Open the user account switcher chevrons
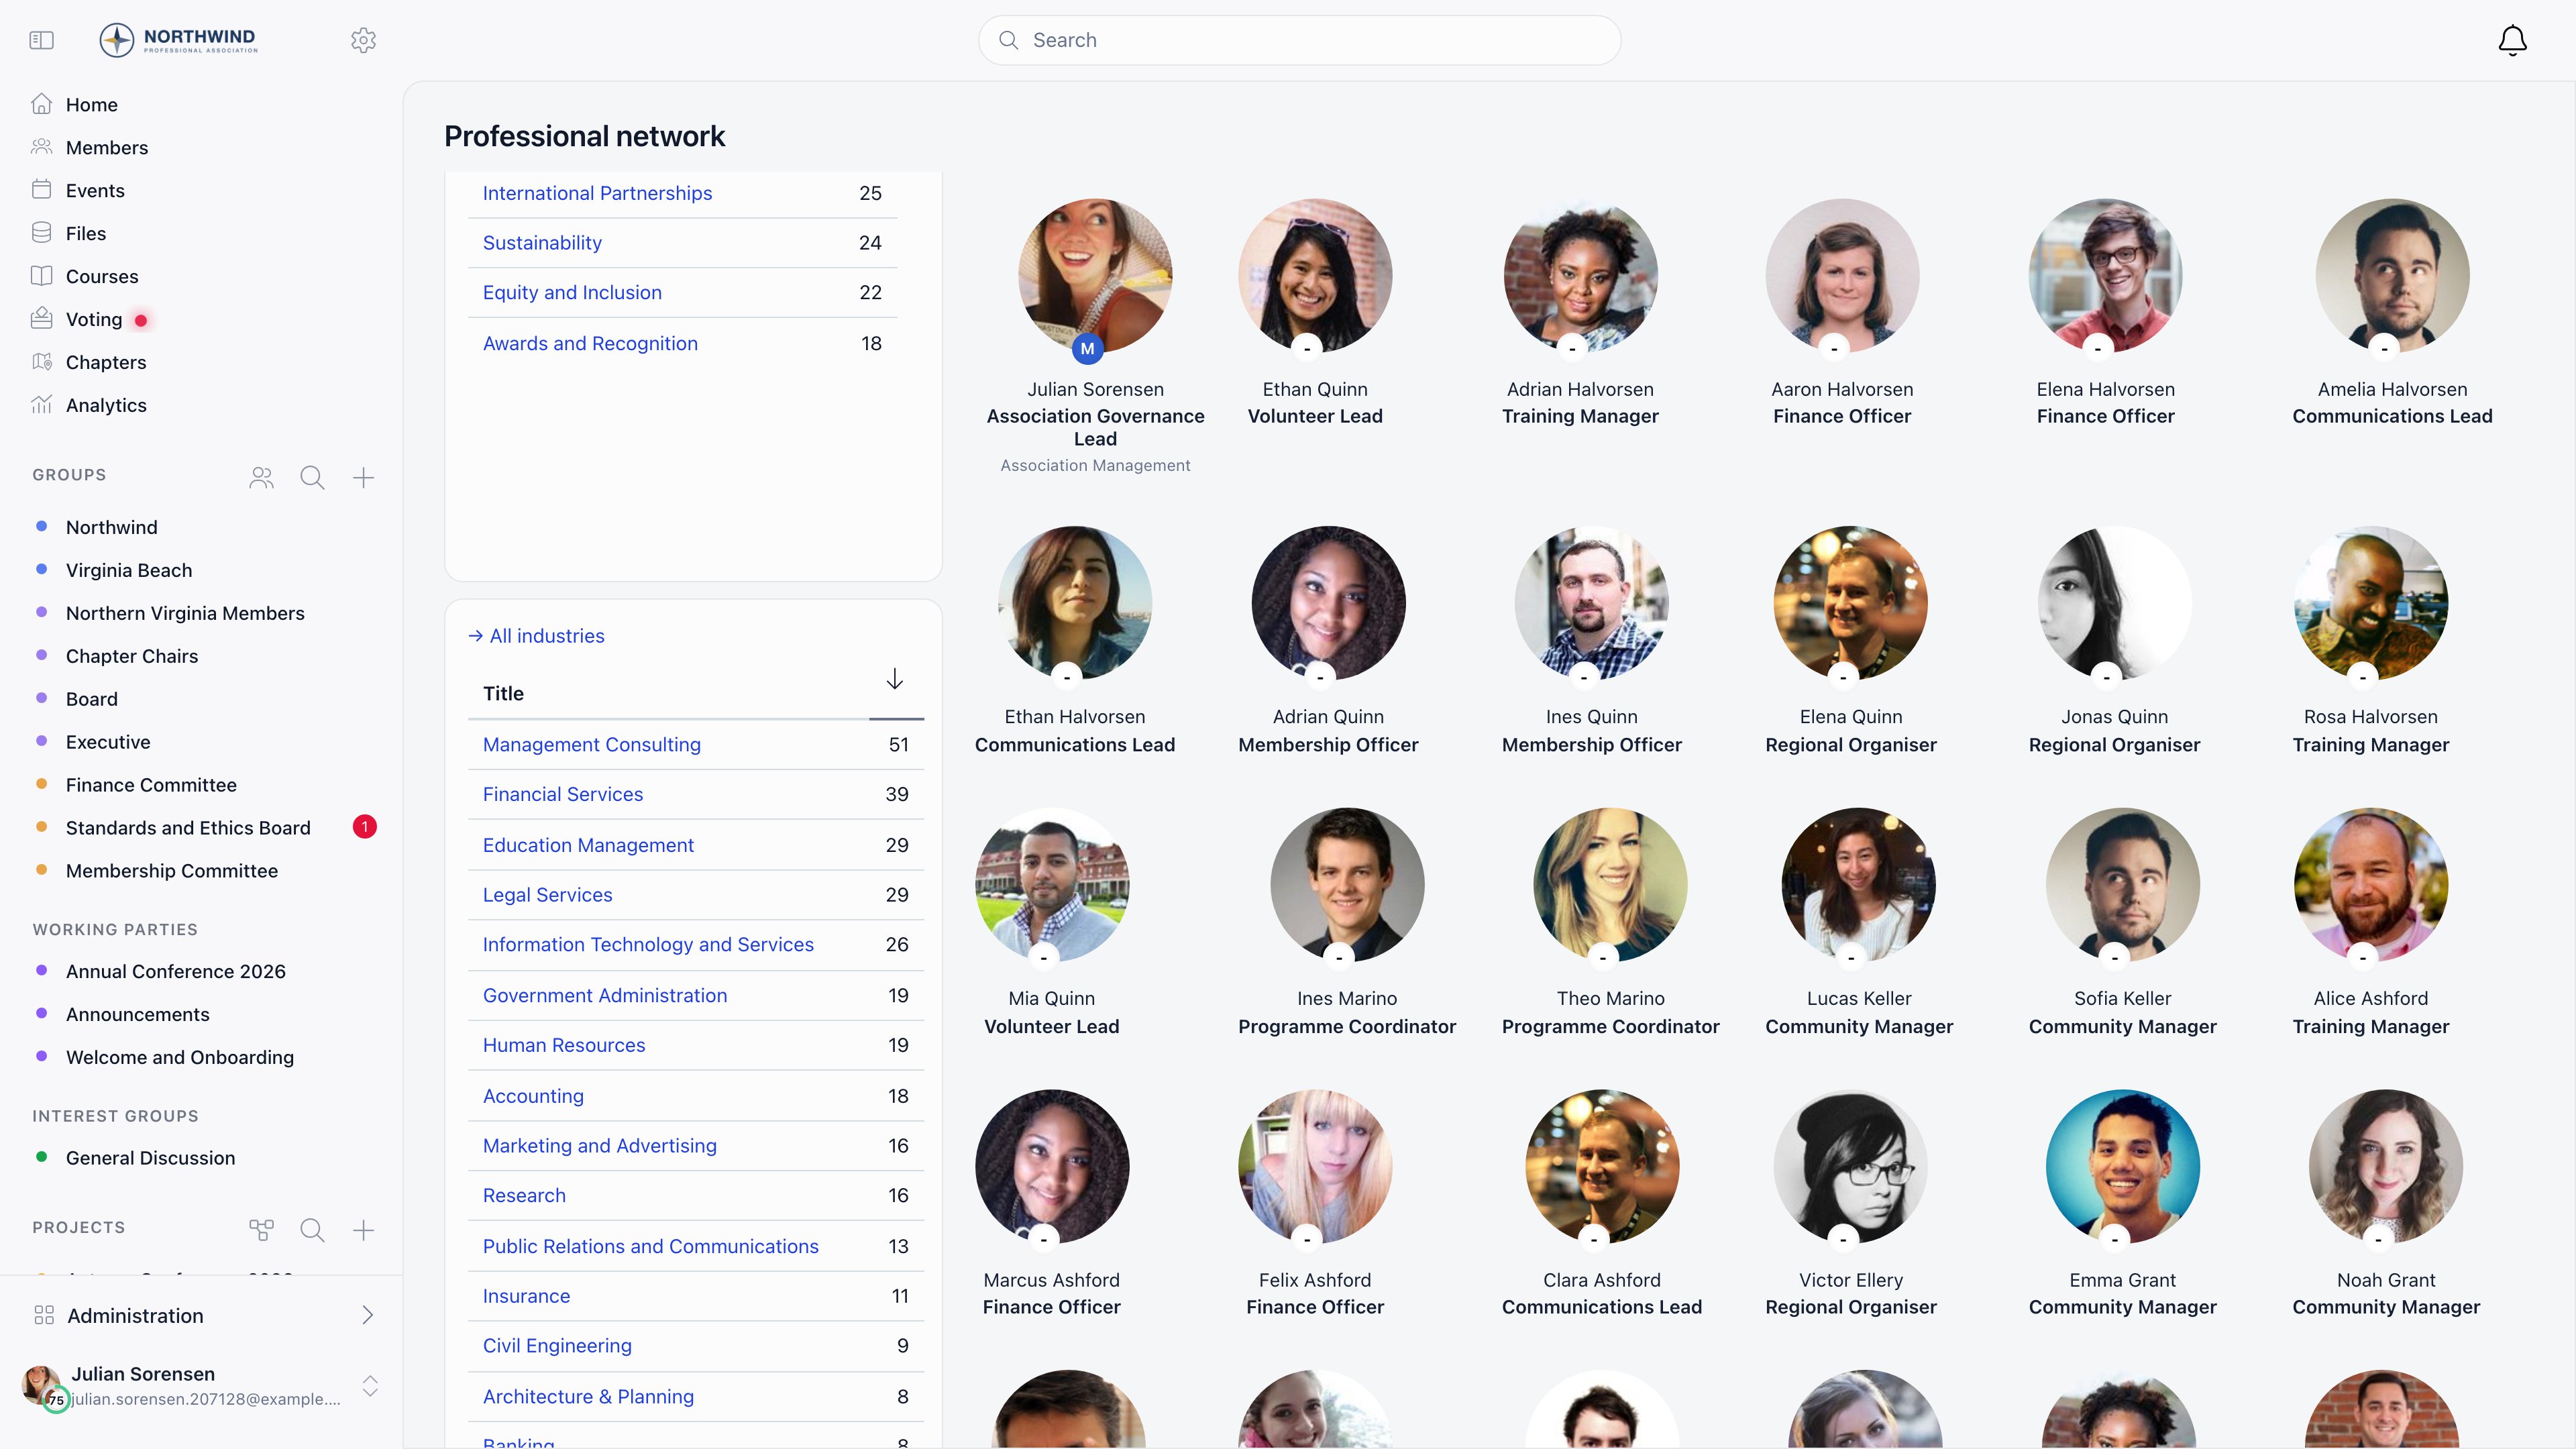 point(370,1386)
